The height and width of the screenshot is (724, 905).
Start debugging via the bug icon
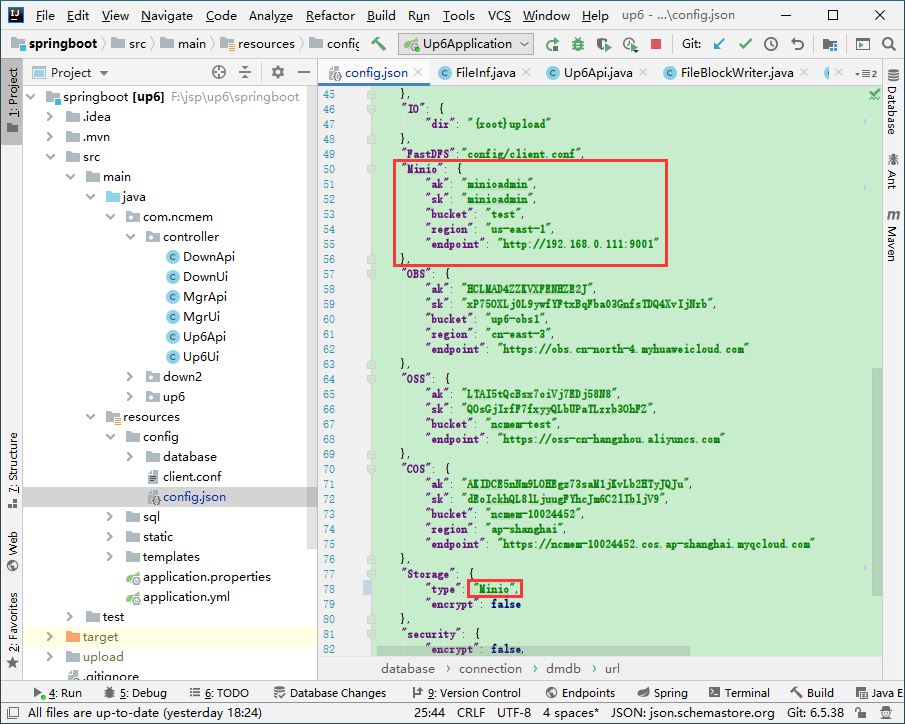coord(577,44)
